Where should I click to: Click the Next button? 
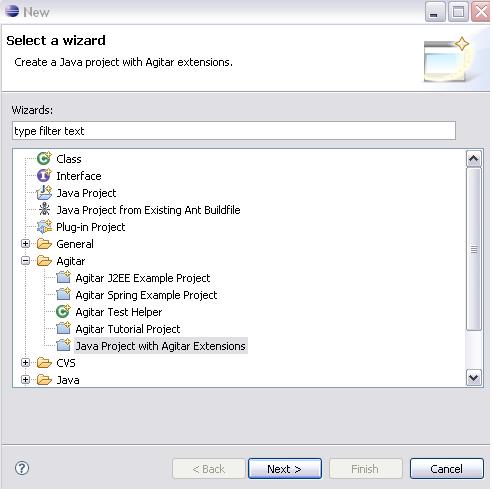point(285,469)
